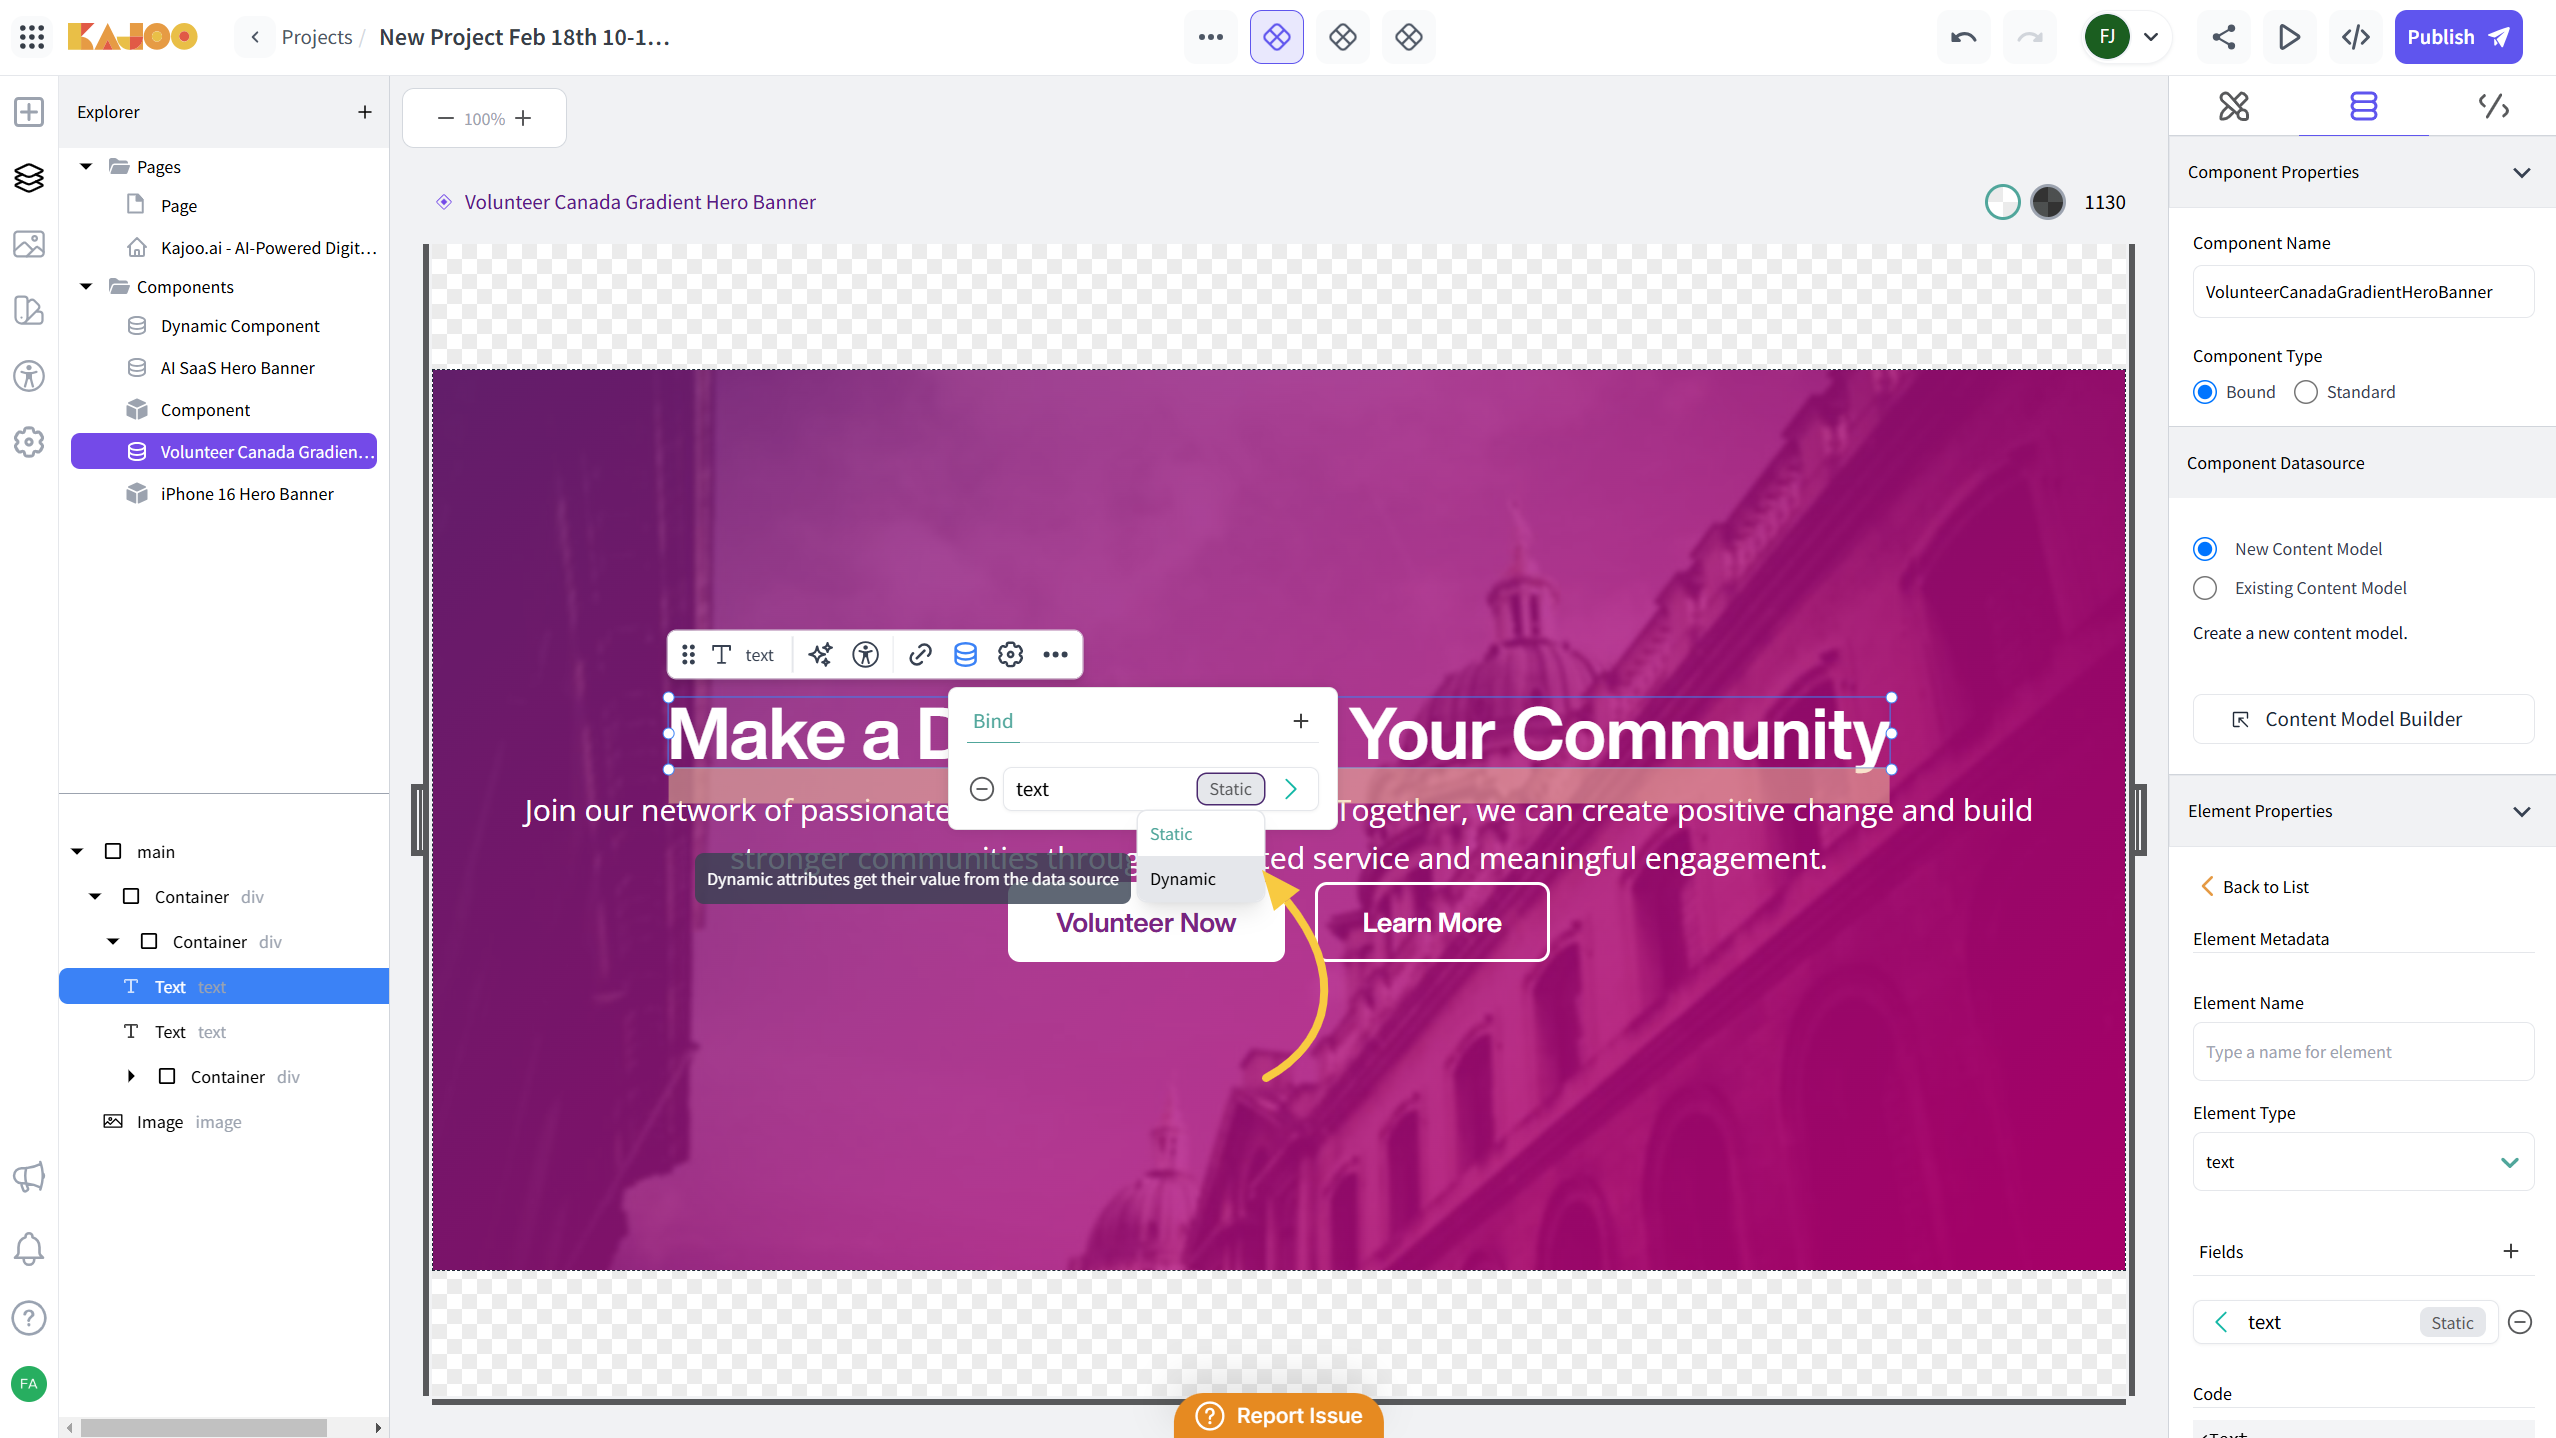Open the accessibility icon in left sidebar
2556x1438 pixels.
coord(29,376)
